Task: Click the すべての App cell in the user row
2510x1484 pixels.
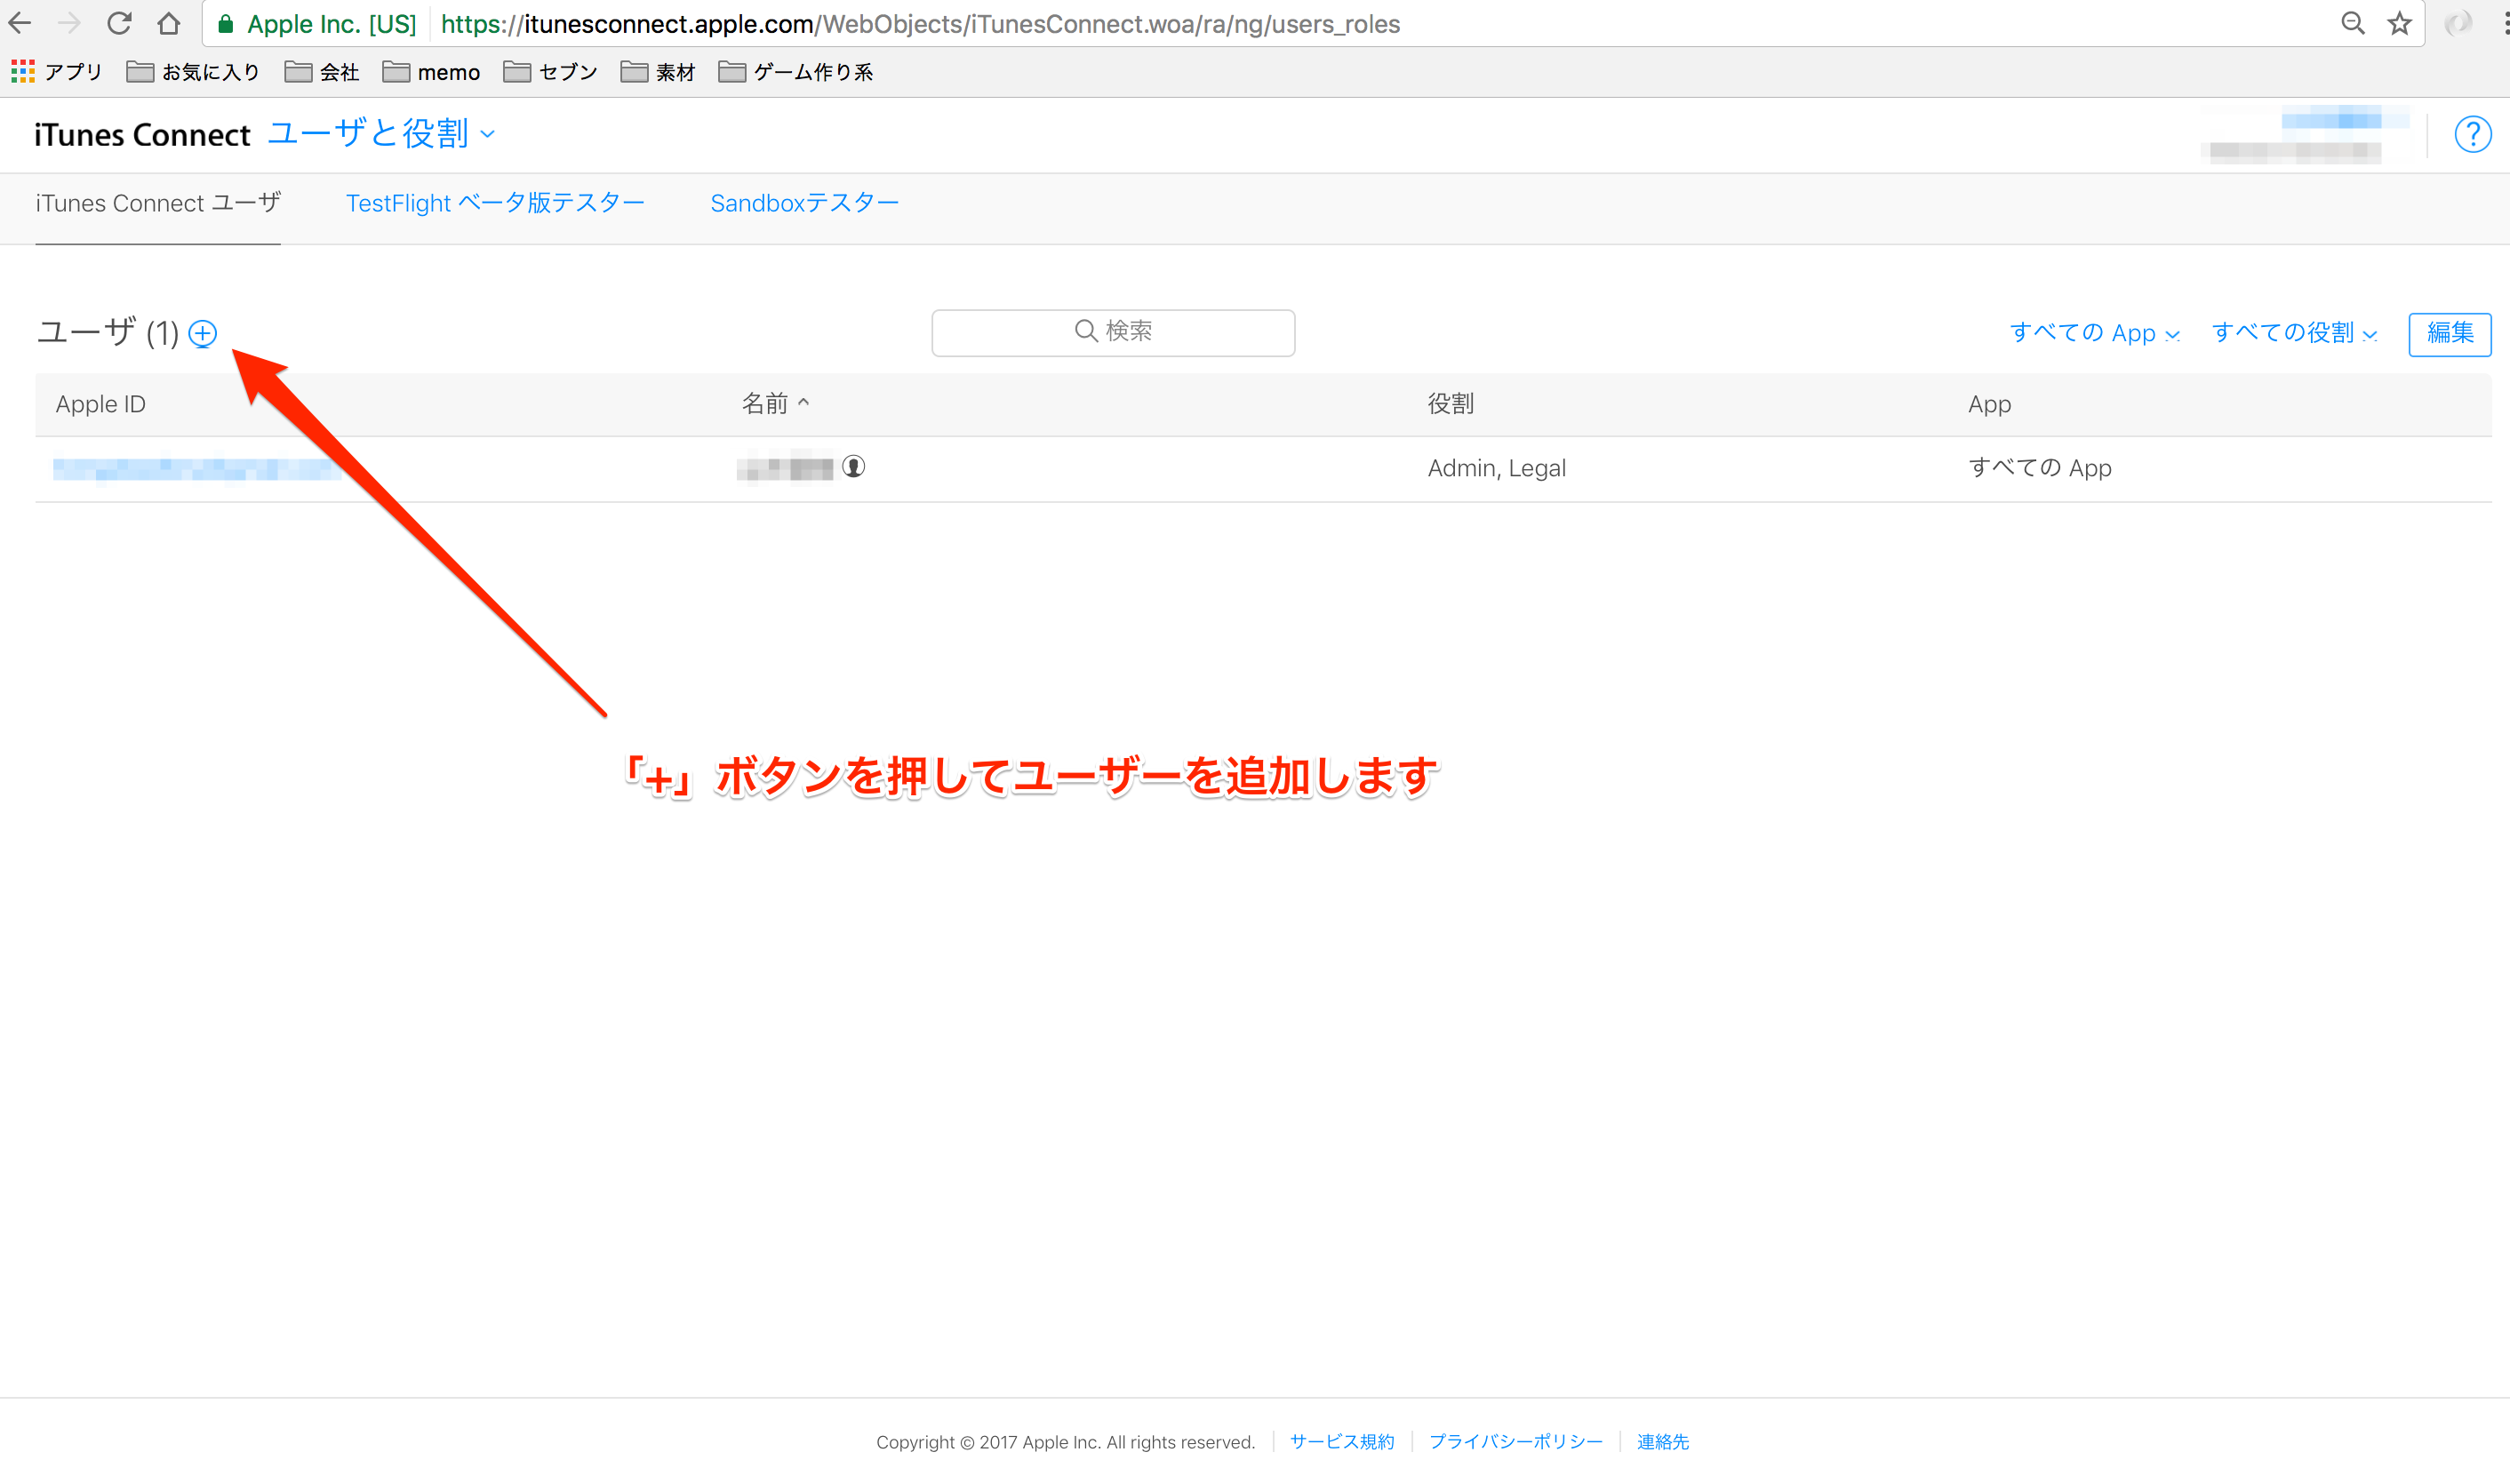Action: pyautogui.click(x=2039, y=468)
